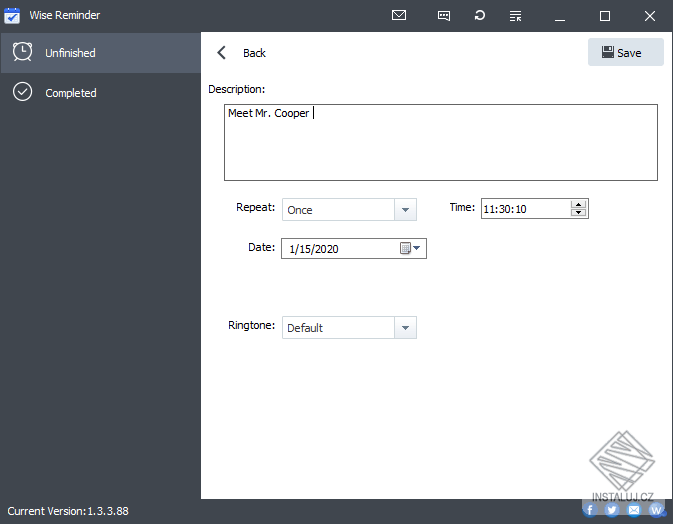Click the Wise Reminder app logo
This screenshot has width=673, height=524.
click(12, 15)
